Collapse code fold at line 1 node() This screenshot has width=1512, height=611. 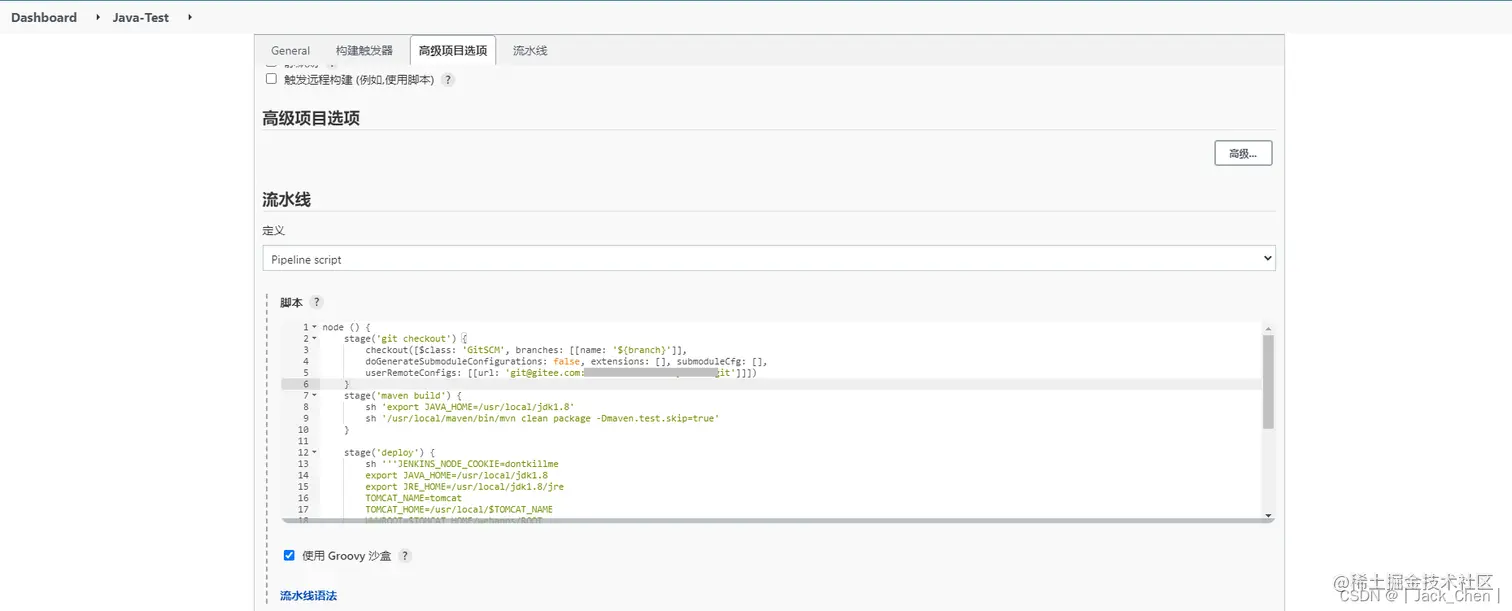click(x=314, y=327)
